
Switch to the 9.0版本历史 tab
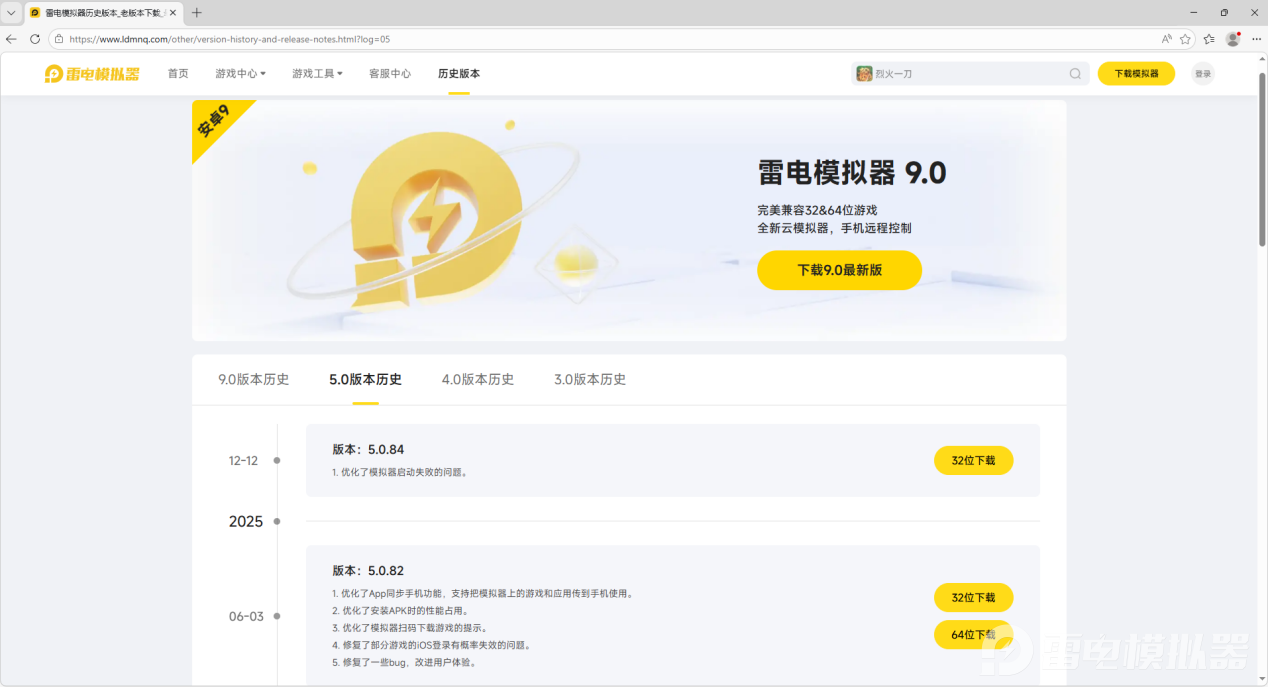click(254, 380)
